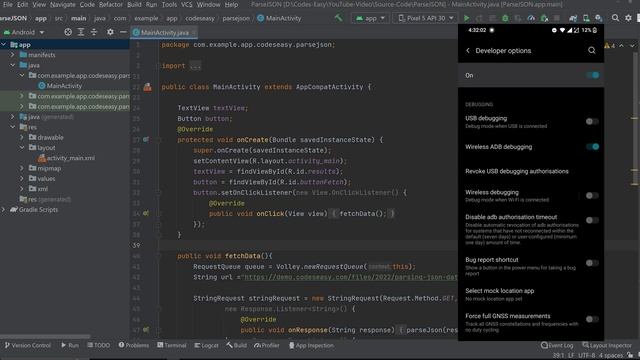This screenshot has width=640, height=360.
Task: Expand Gradle Scripts node
Action: [x=4, y=209]
